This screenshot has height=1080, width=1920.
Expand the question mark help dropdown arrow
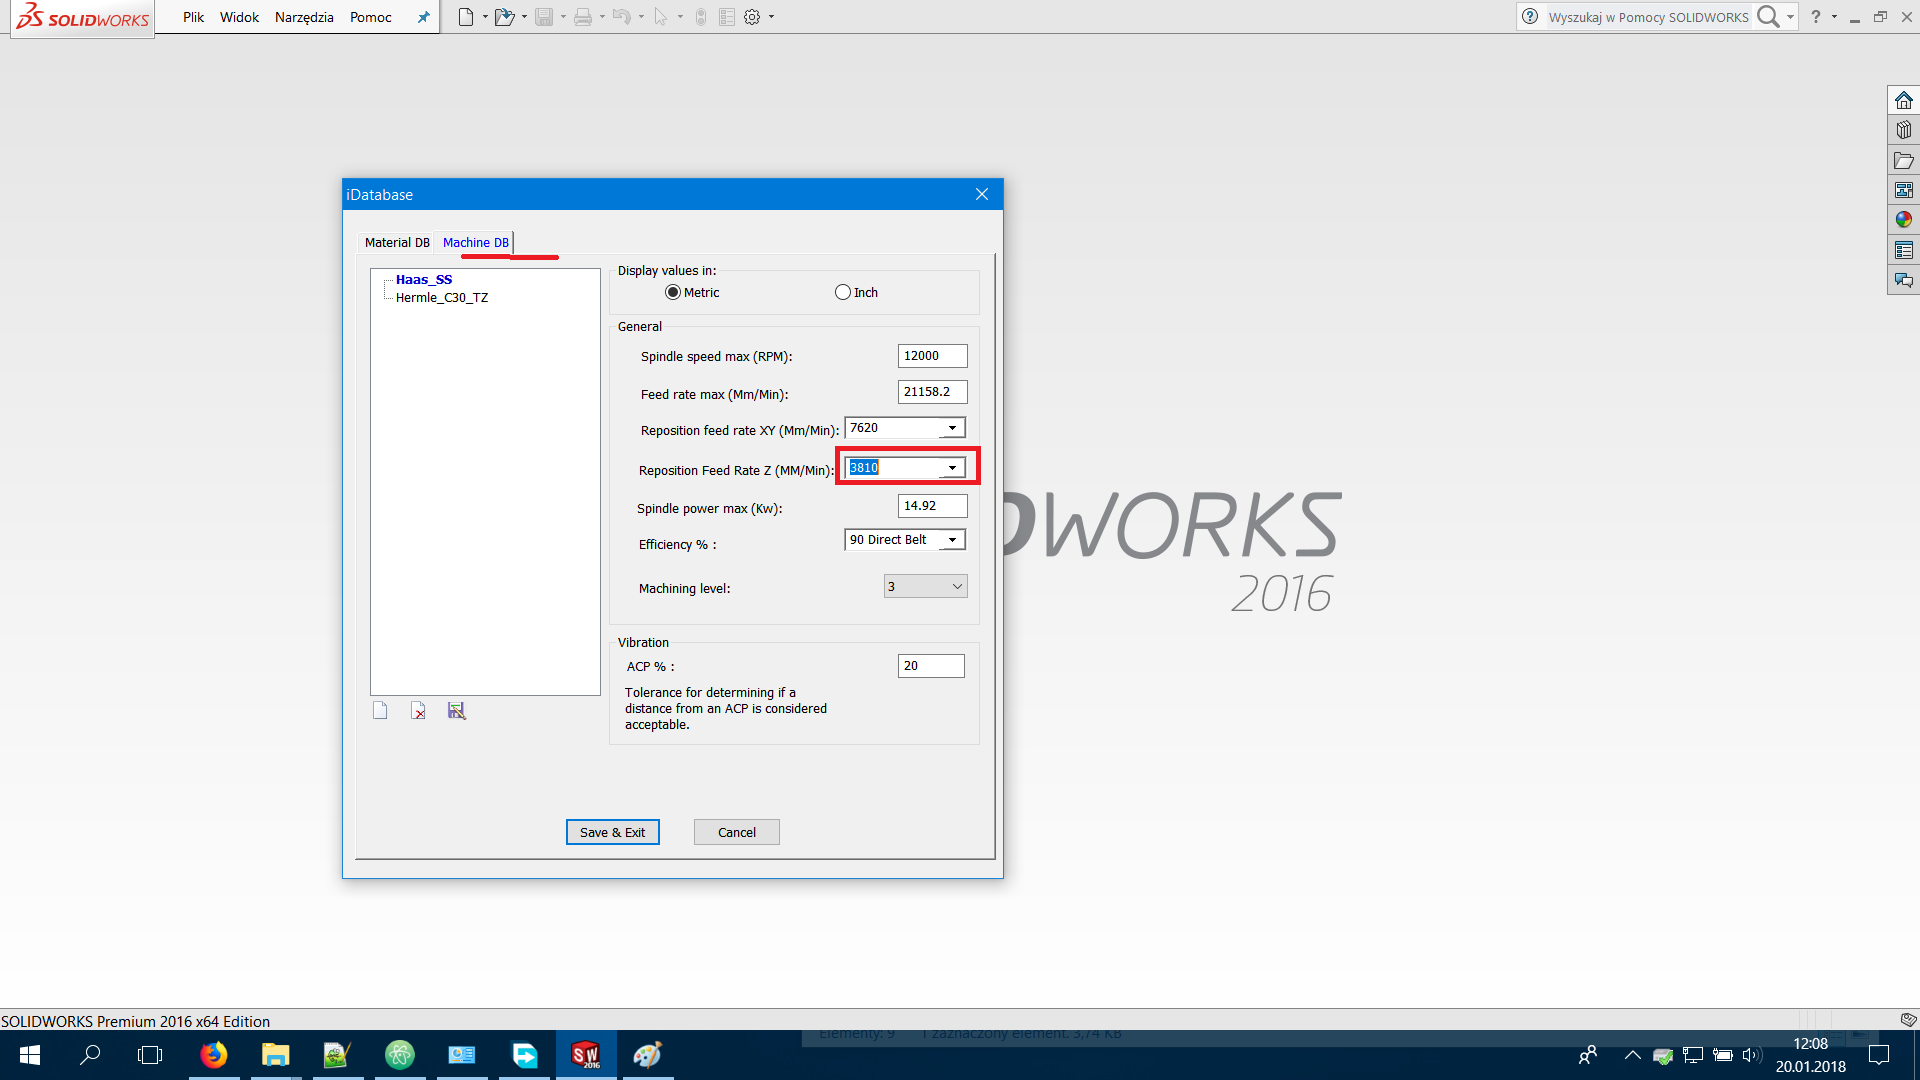tap(1834, 17)
